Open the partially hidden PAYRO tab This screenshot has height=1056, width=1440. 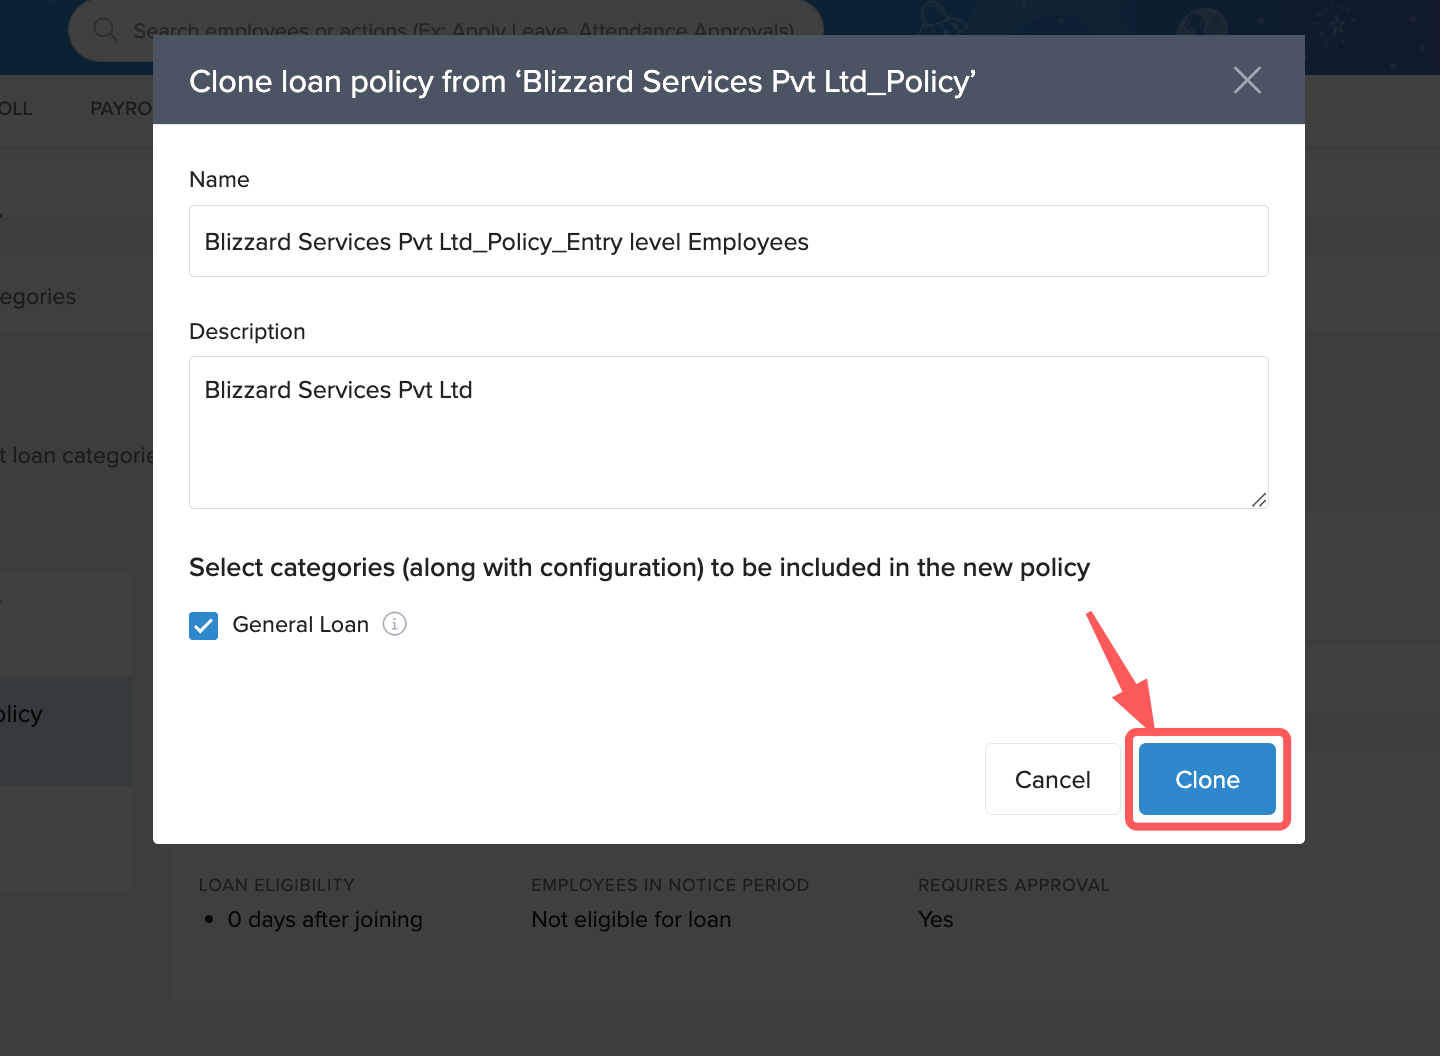[120, 108]
